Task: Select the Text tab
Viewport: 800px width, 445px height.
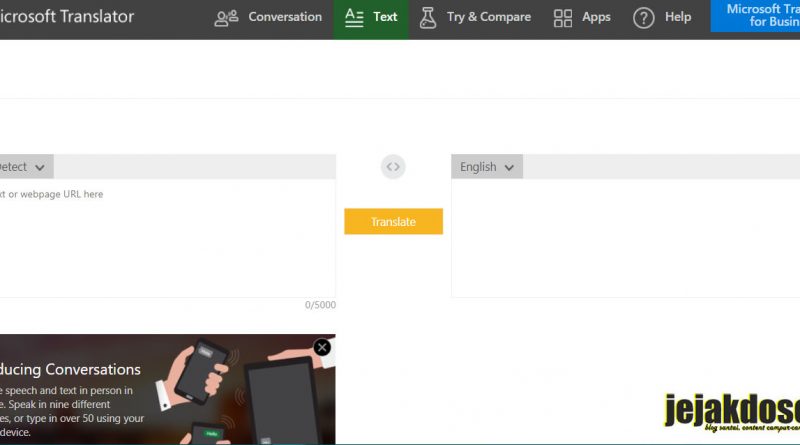Action: [371, 17]
